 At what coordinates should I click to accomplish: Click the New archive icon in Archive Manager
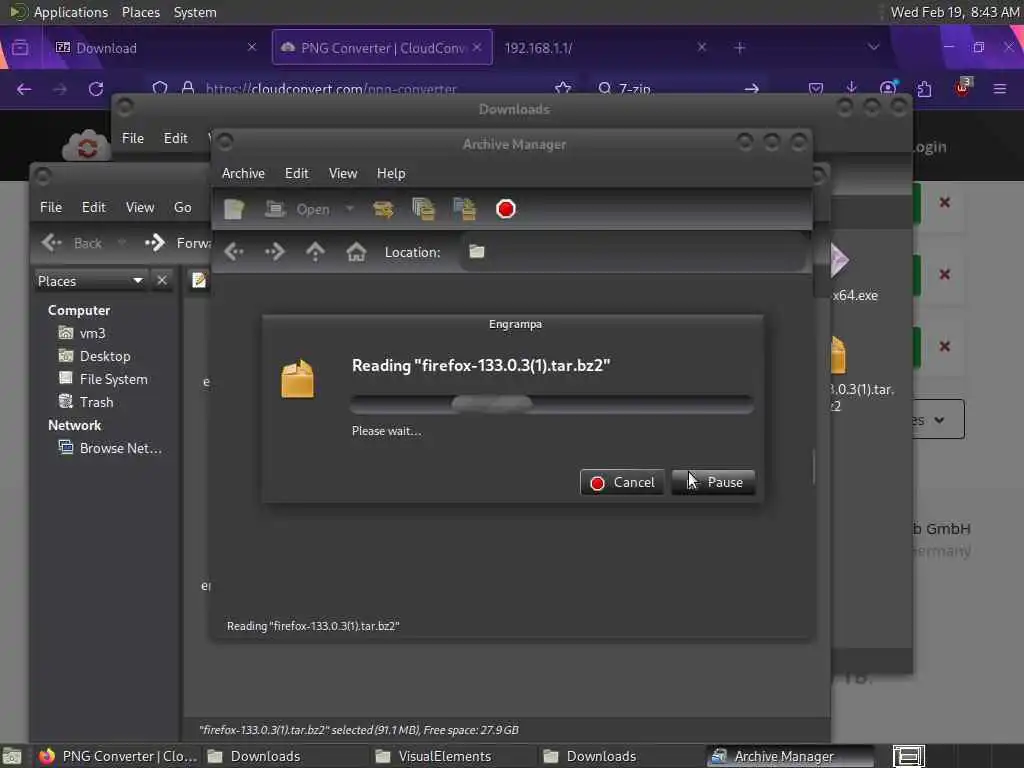(x=234, y=210)
